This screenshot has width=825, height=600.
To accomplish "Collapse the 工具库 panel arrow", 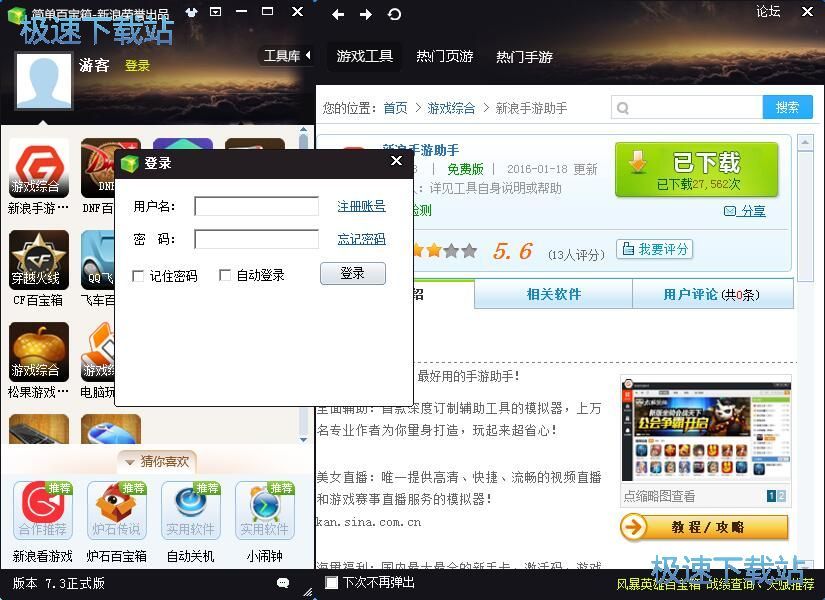I will [x=308, y=55].
